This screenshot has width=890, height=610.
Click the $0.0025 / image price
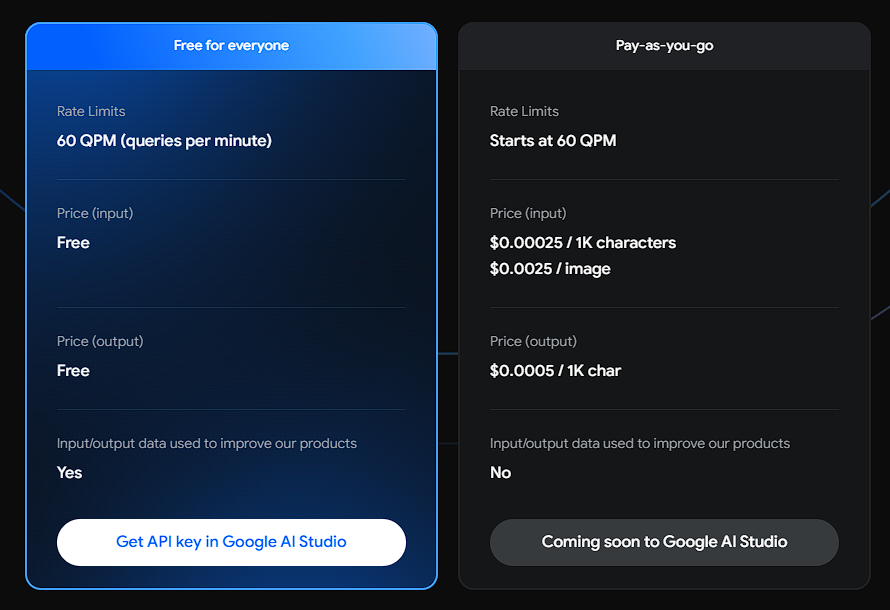click(550, 269)
